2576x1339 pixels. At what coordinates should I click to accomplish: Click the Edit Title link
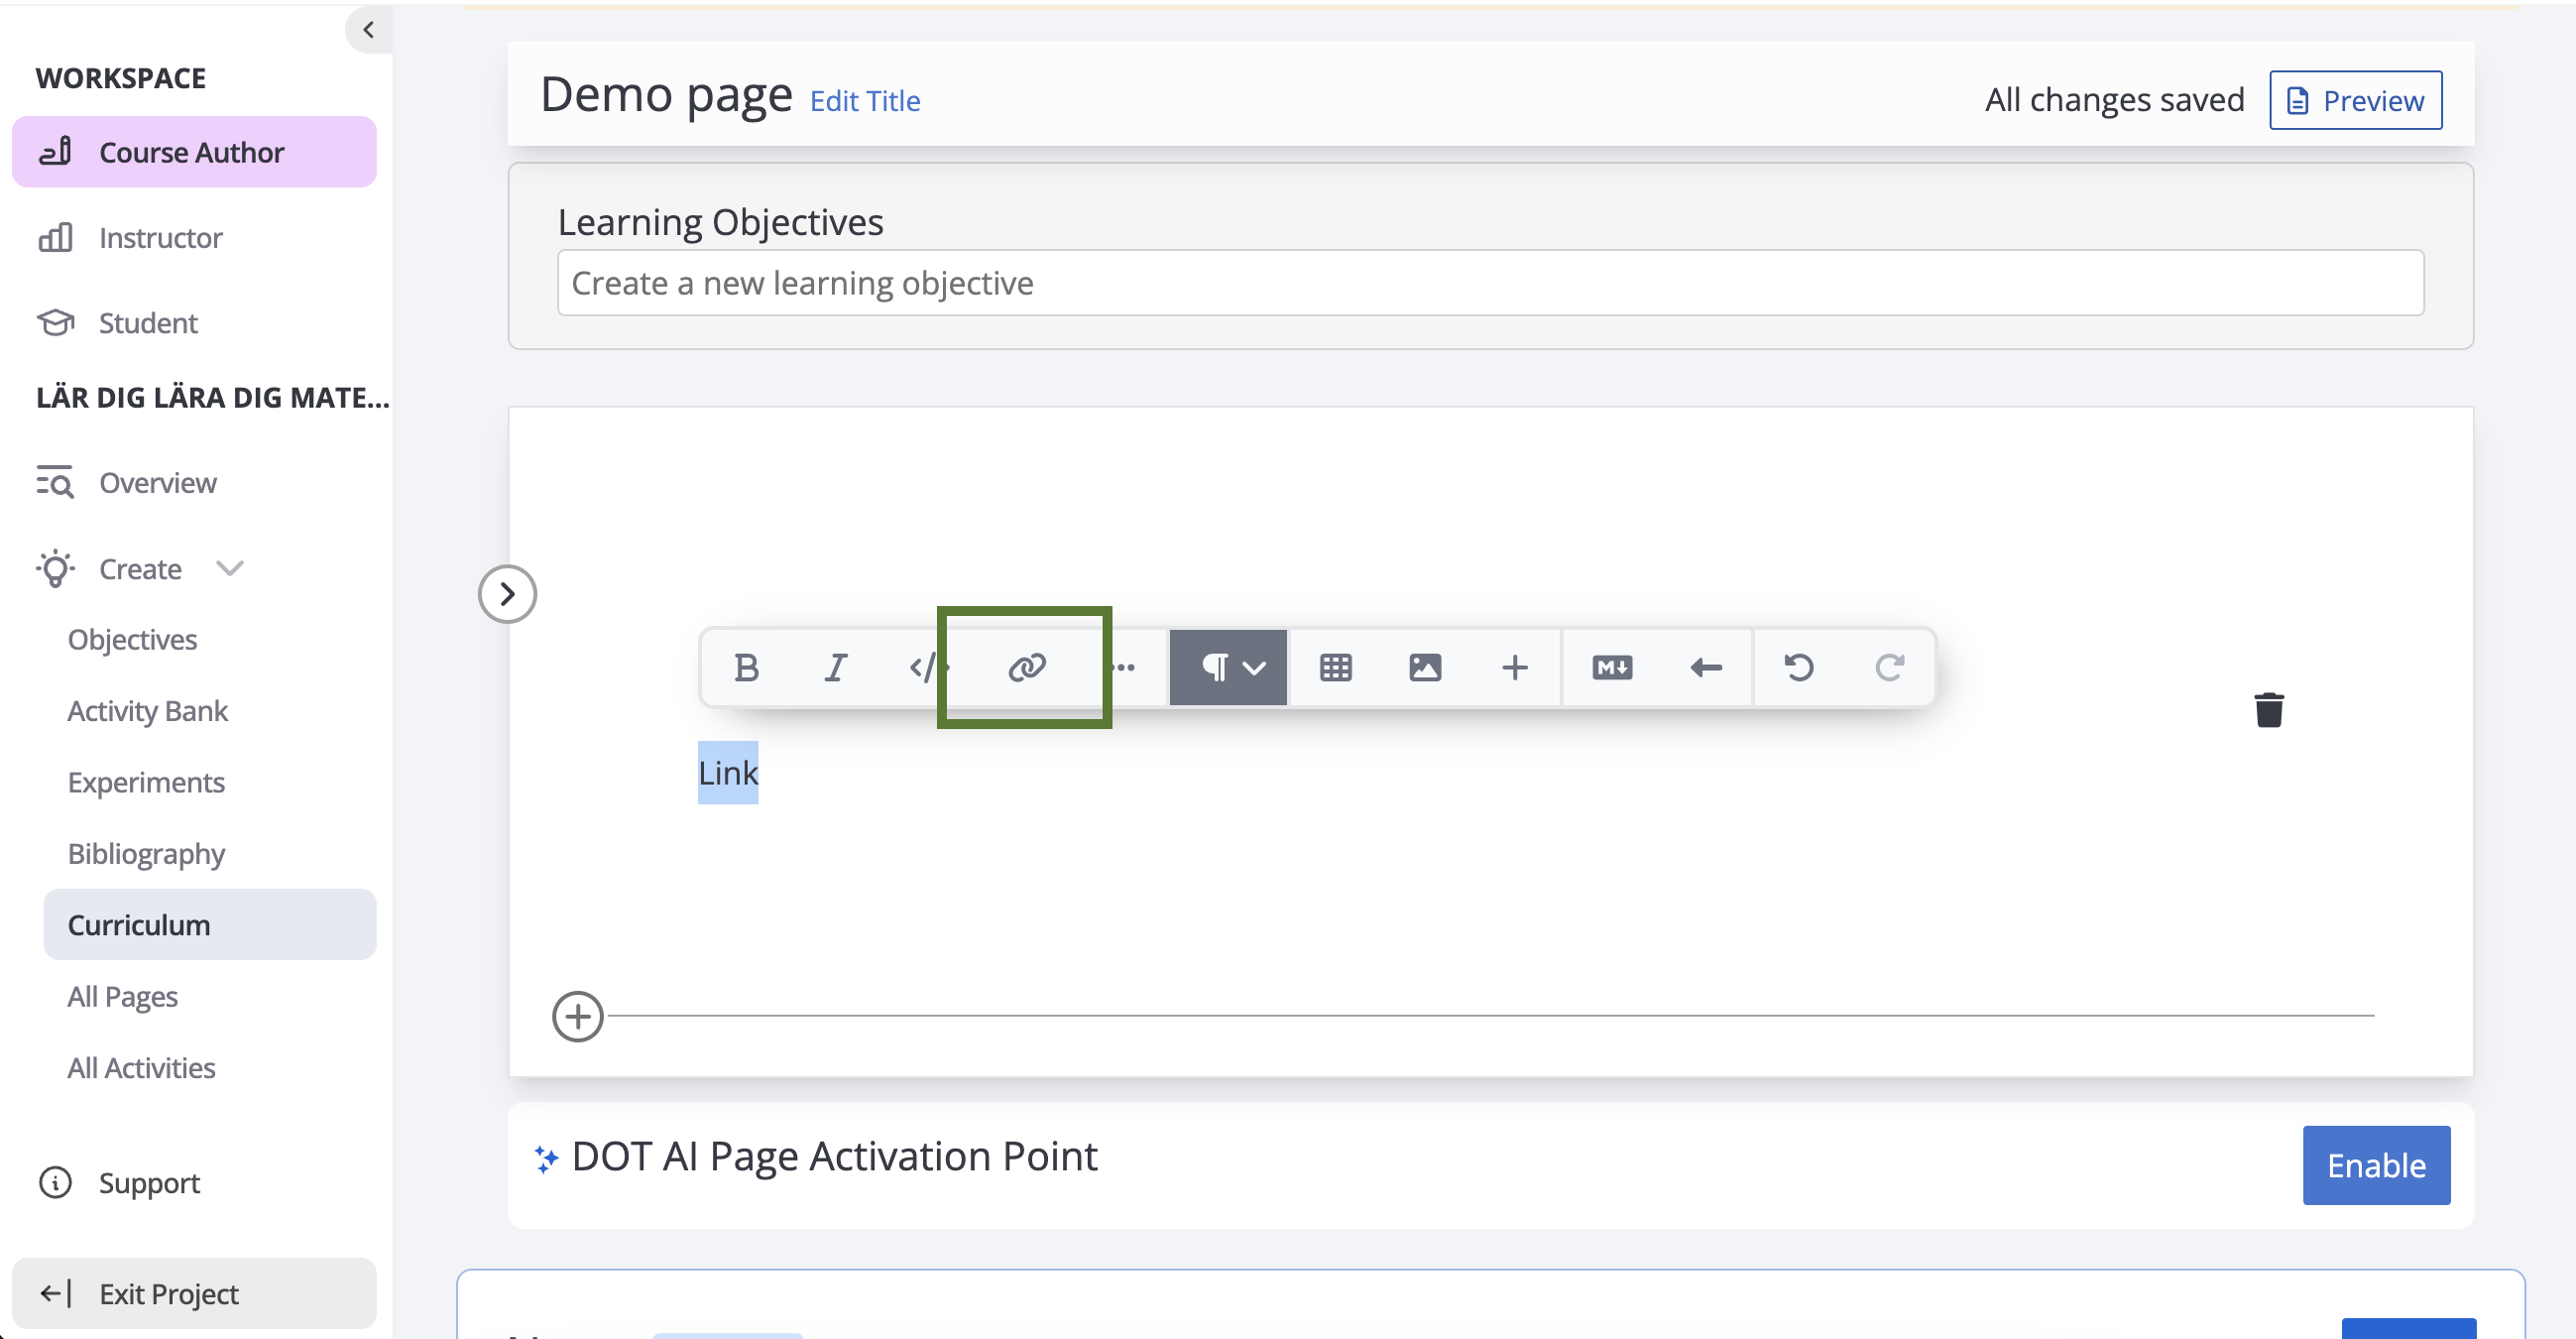(x=864, y=101)
